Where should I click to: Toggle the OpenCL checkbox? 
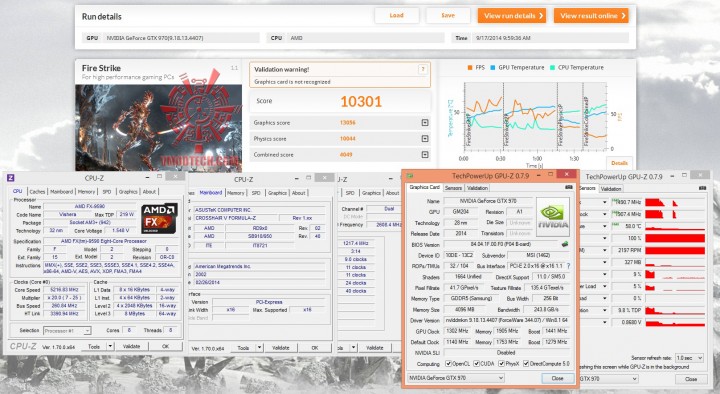(448, 364)
